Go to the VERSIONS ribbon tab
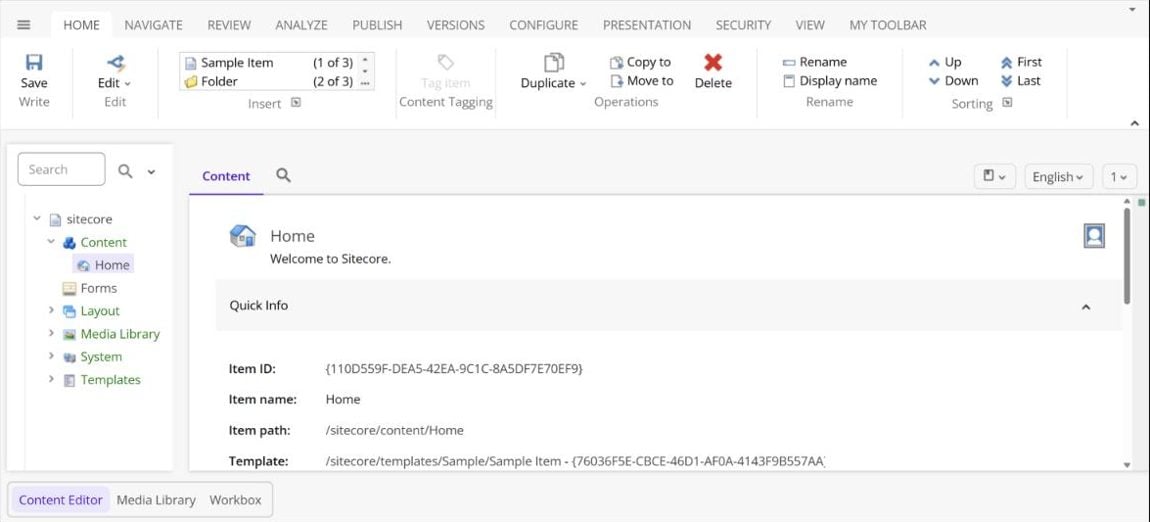 pyautogui.click(x=455, y=25)
